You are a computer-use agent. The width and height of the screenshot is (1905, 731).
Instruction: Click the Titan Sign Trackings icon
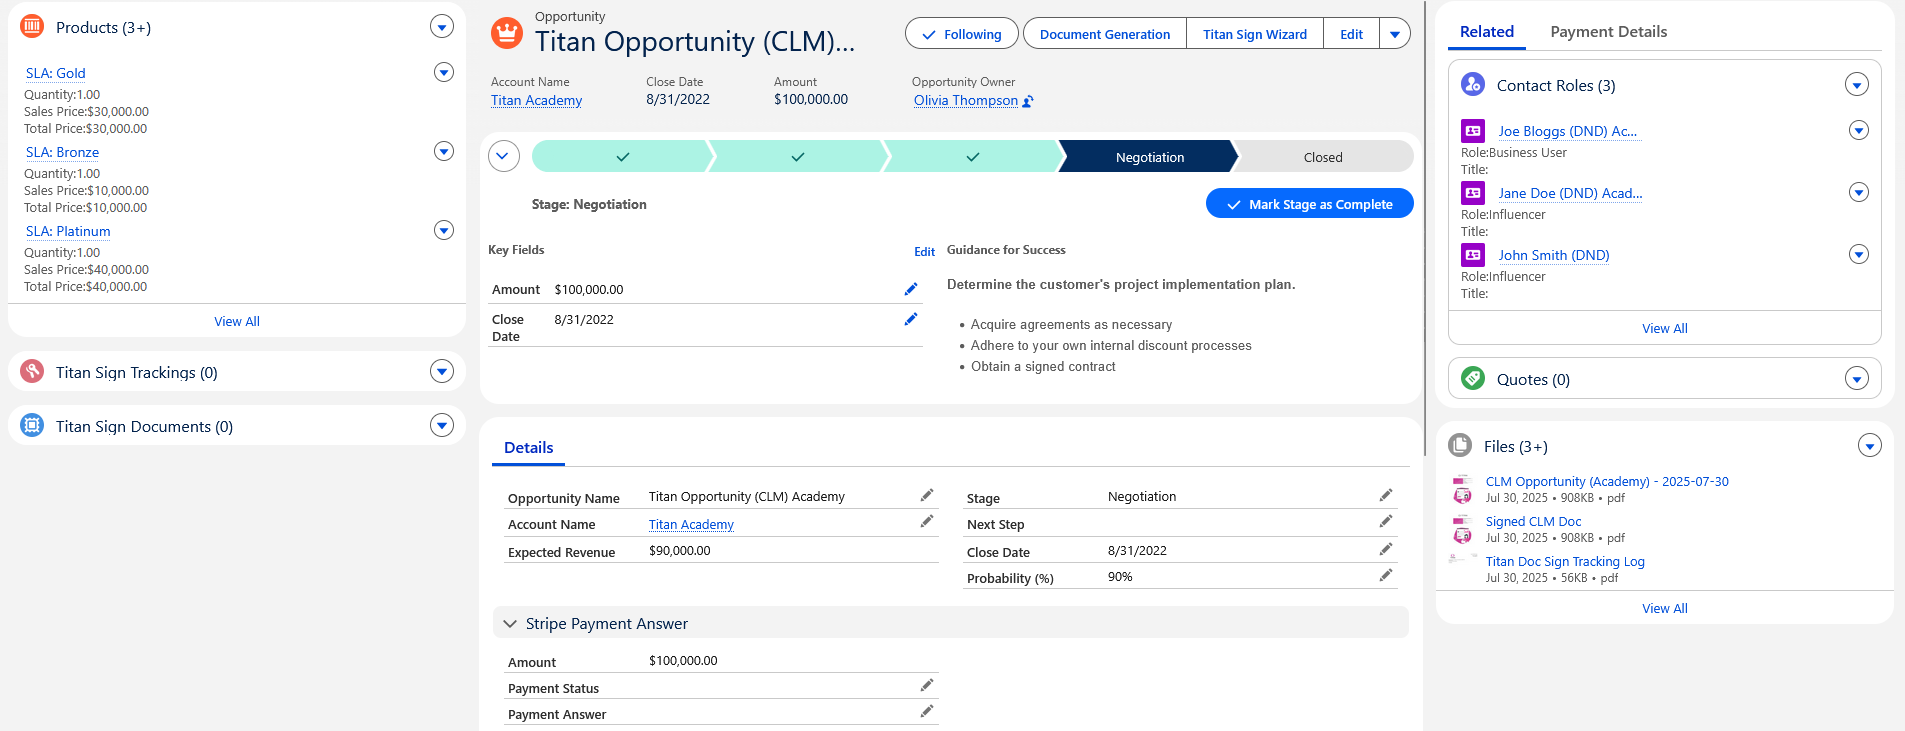[x=32, y=372]
